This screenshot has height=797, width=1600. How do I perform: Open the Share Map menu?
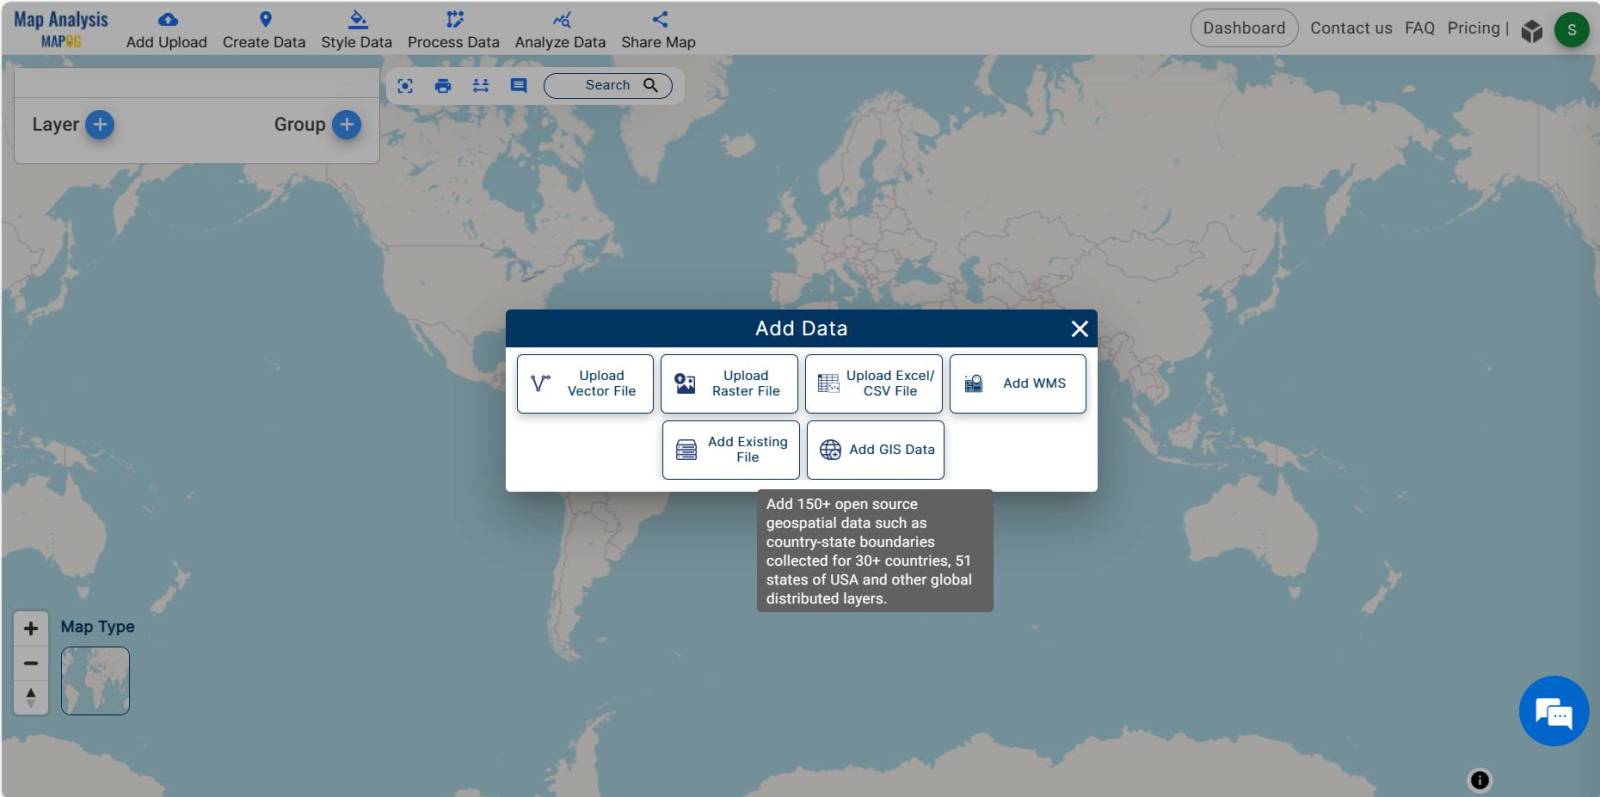[x=658, y=30]
